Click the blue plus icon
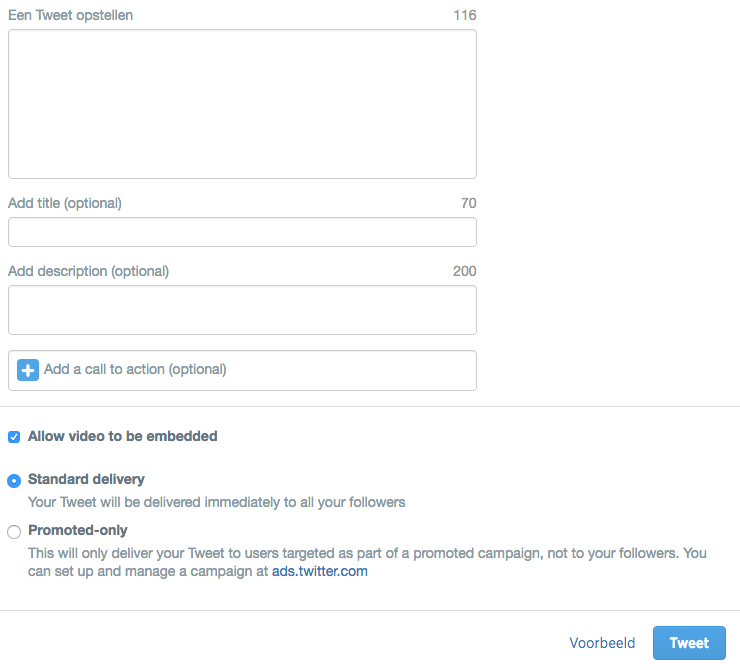 [28, 370]
